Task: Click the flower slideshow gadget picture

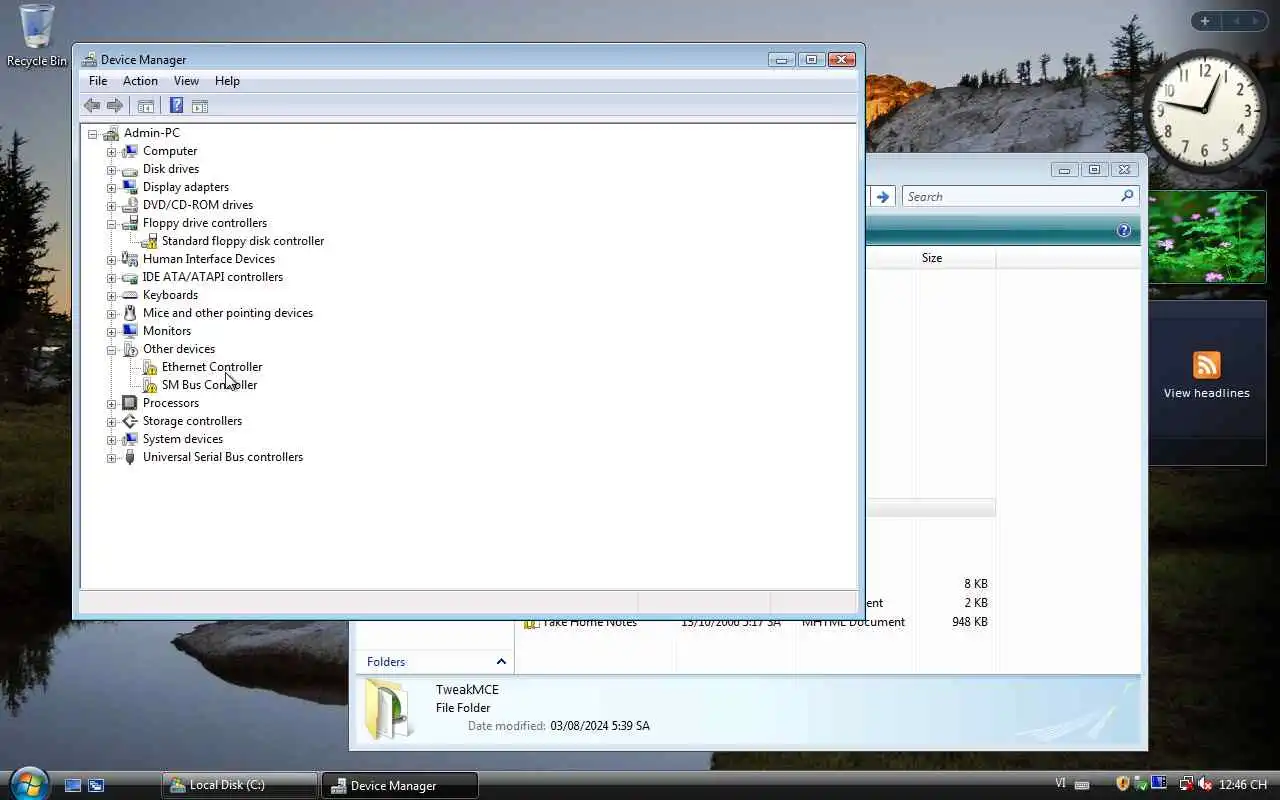Action: pyautogui.click(x=1207, y=236)
